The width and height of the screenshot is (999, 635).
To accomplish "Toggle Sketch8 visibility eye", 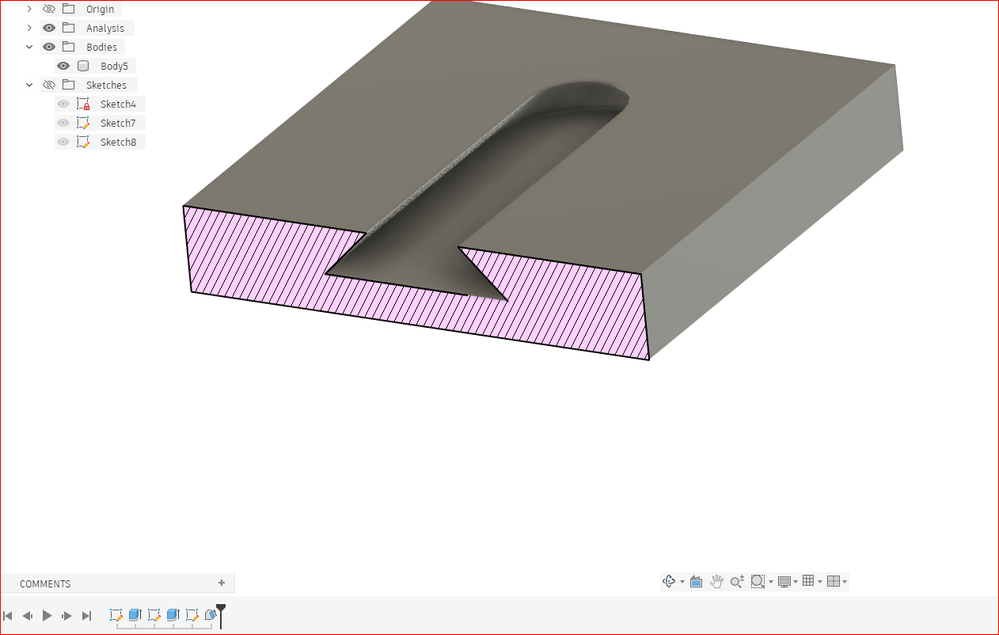I will click(x=63, y=142).
